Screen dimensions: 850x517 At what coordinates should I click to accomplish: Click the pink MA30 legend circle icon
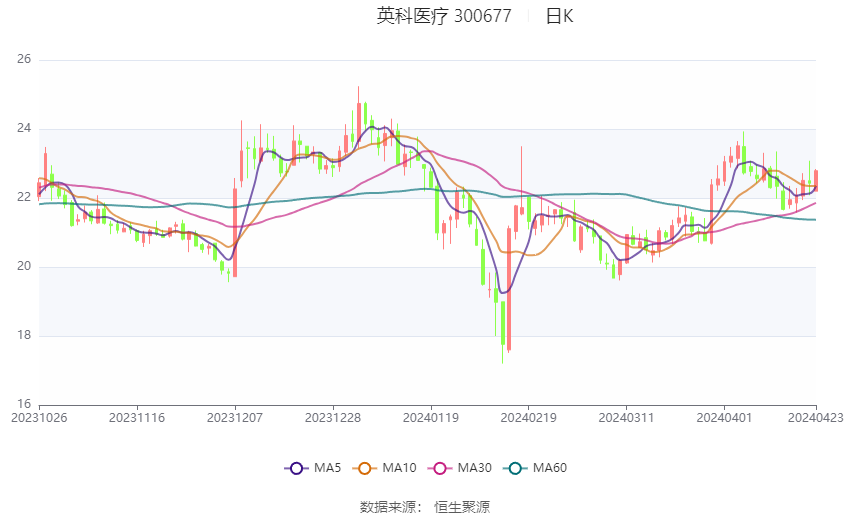[440, 468]
